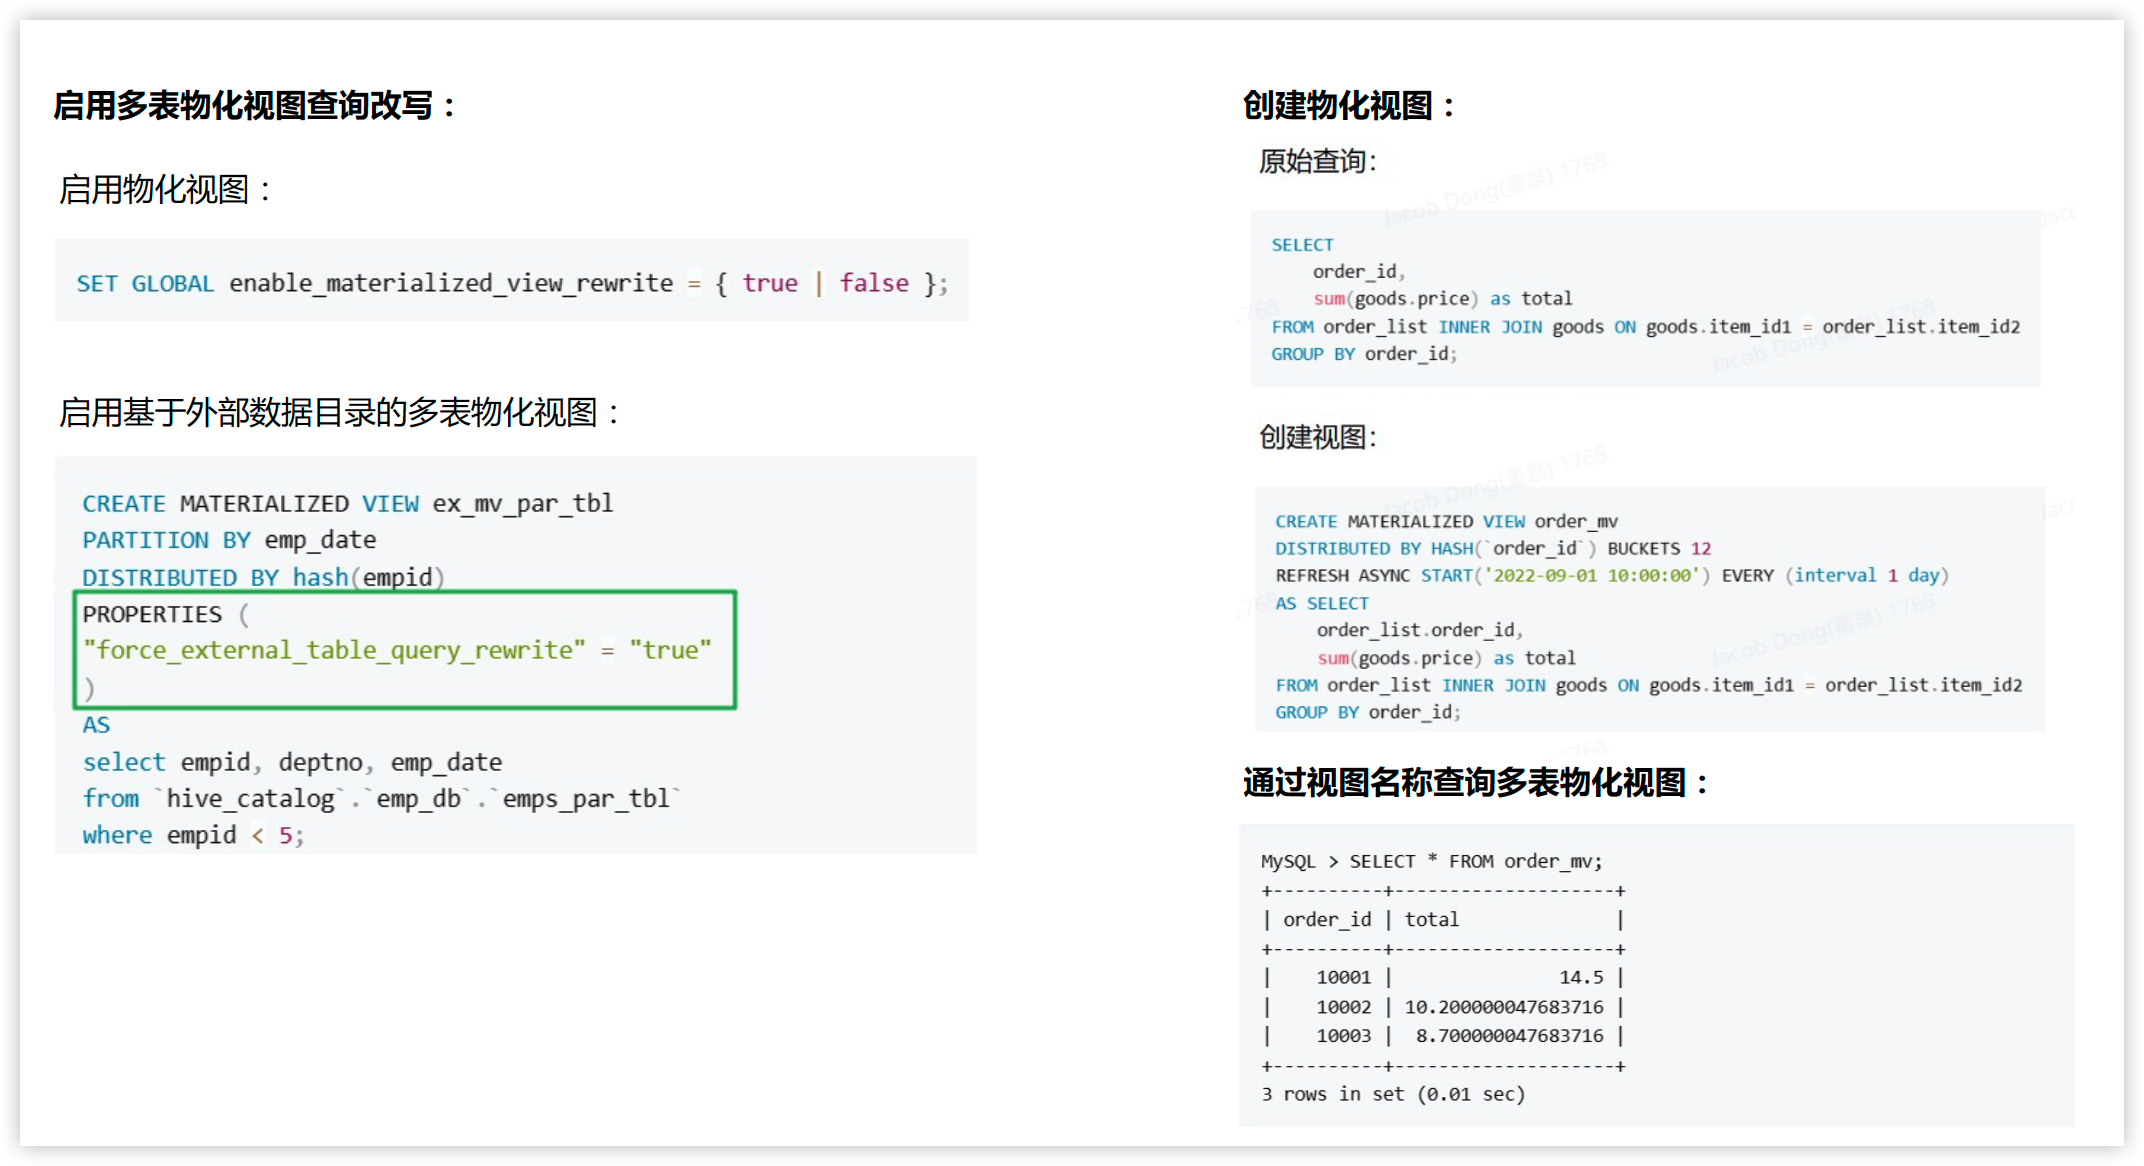2144x1166 pixels.
Task: Click the 'where empid < 5' line
Action: (192, 835)
